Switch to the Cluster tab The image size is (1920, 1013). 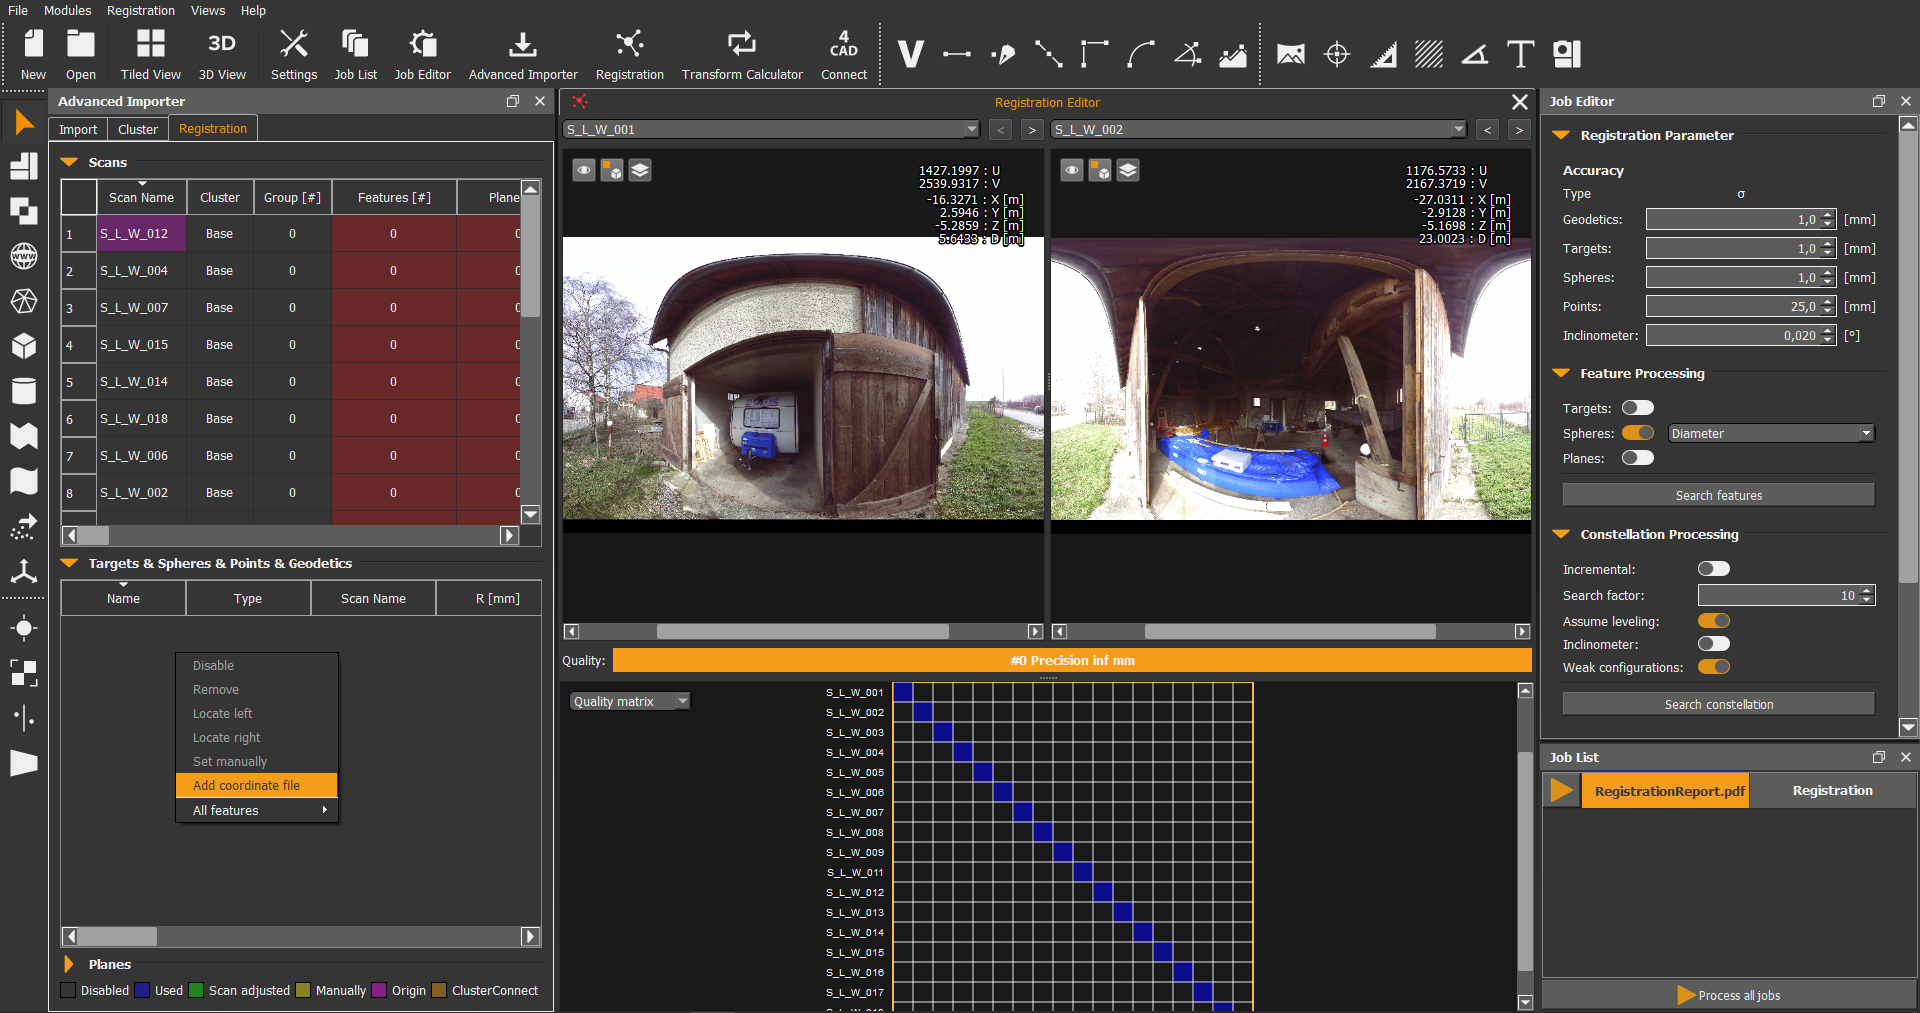click(x=137, y=128)
